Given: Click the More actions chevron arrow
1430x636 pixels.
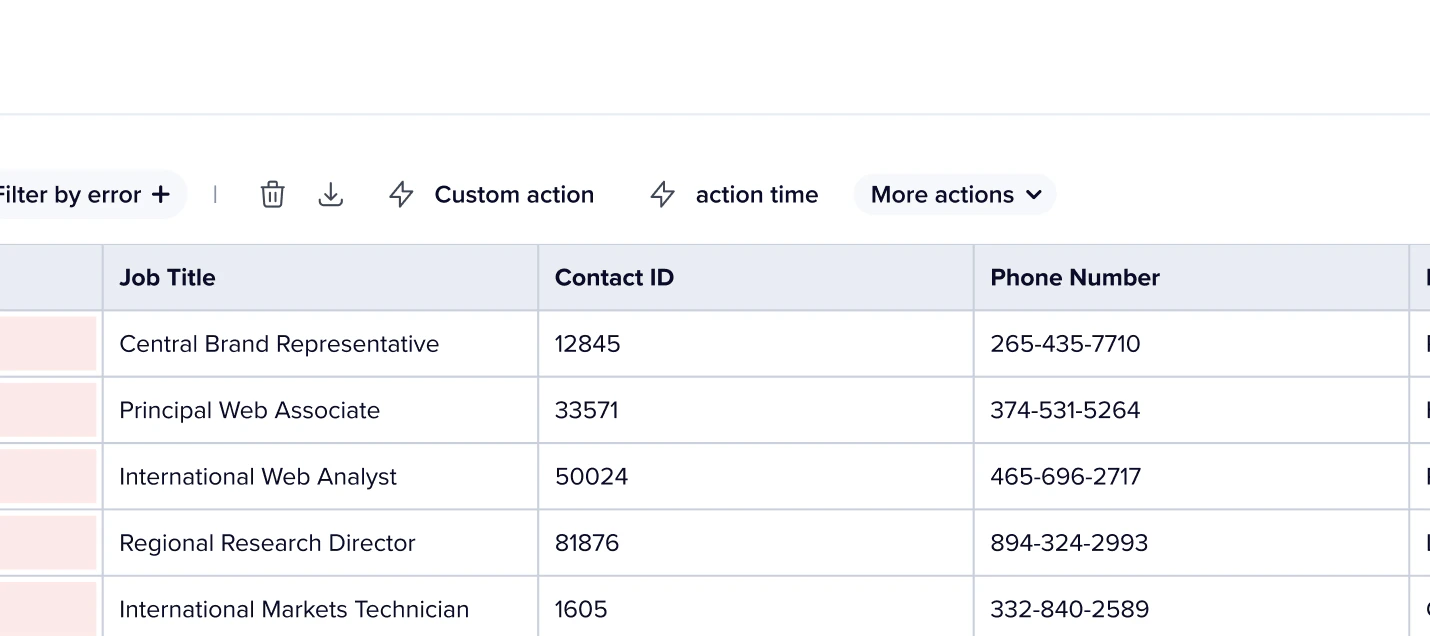Looking at the screenshot, I should tap(1034, 194).
